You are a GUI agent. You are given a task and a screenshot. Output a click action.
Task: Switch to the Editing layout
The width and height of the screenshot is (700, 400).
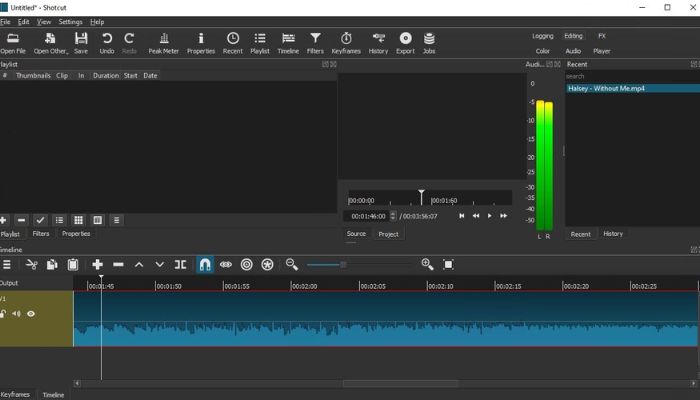(x=573, y=36)
